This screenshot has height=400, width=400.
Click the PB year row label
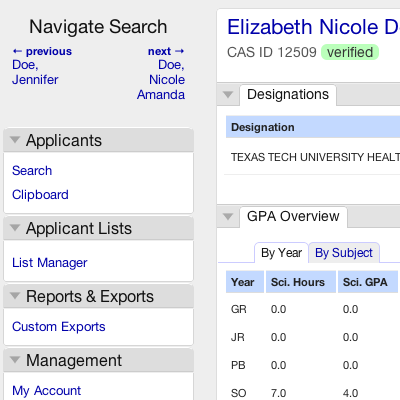pyautogui.click(x=238, y=365)
